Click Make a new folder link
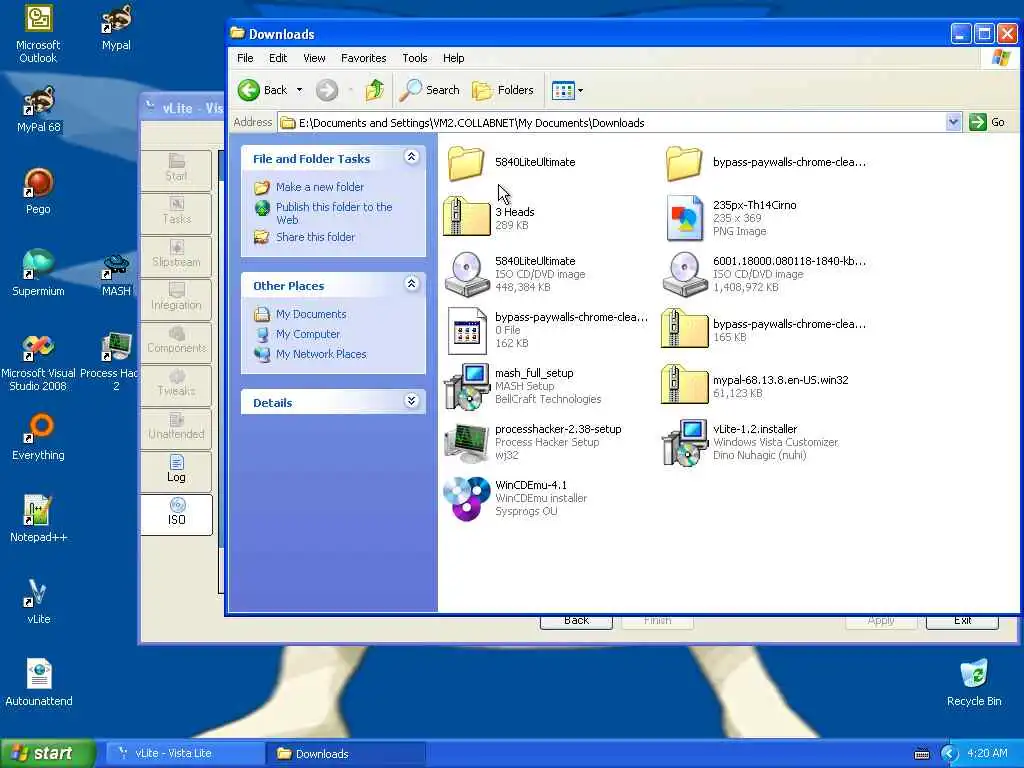The width and height of the screenshot is (1024, 768). (x=319, y=187)
